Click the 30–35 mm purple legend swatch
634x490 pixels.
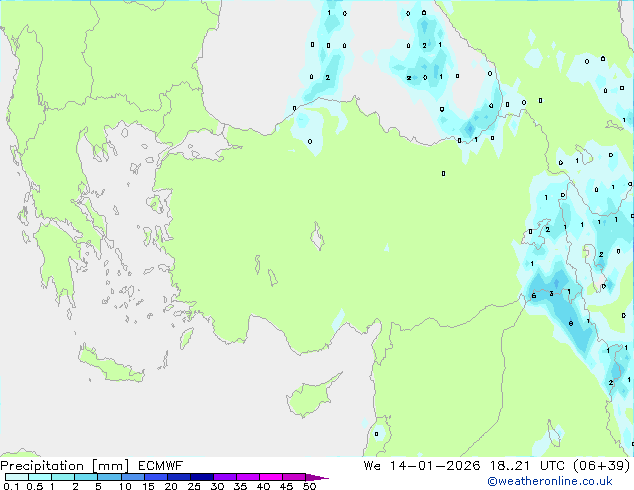pyautogui.click(x=225, y=477)
